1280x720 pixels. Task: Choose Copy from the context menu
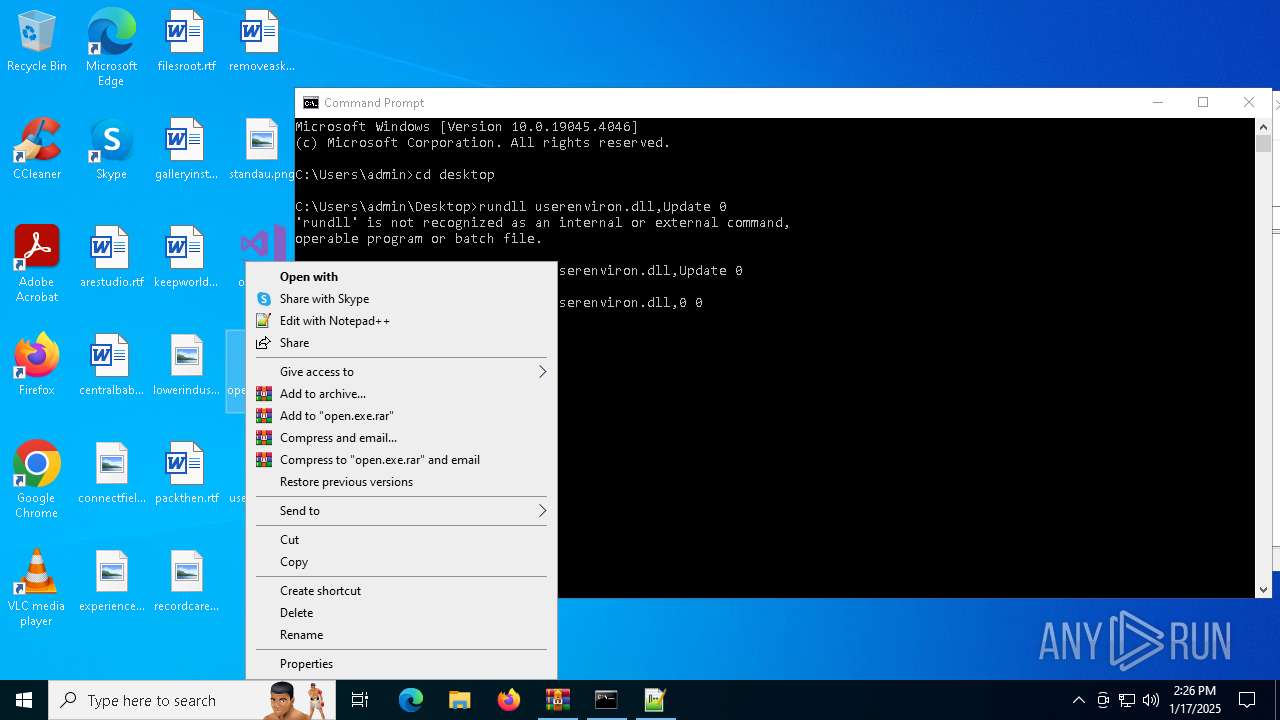pyautogui.click(x=401, y=562)
